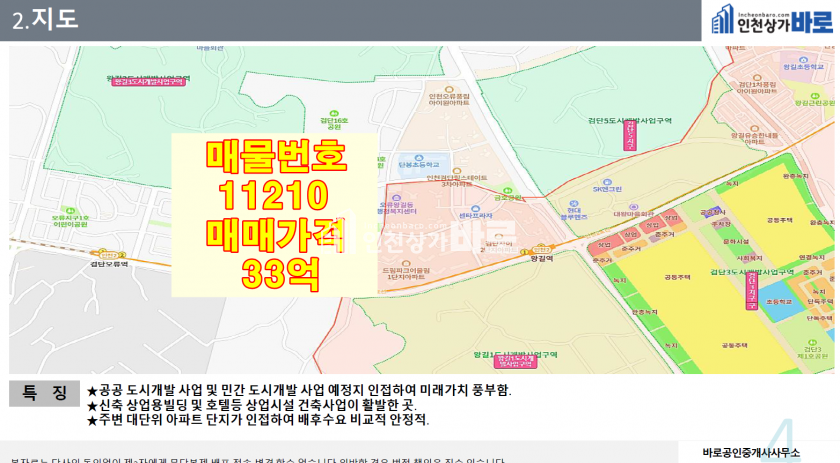
Task: Click the 특징 heading label
Action: (46, 392)
